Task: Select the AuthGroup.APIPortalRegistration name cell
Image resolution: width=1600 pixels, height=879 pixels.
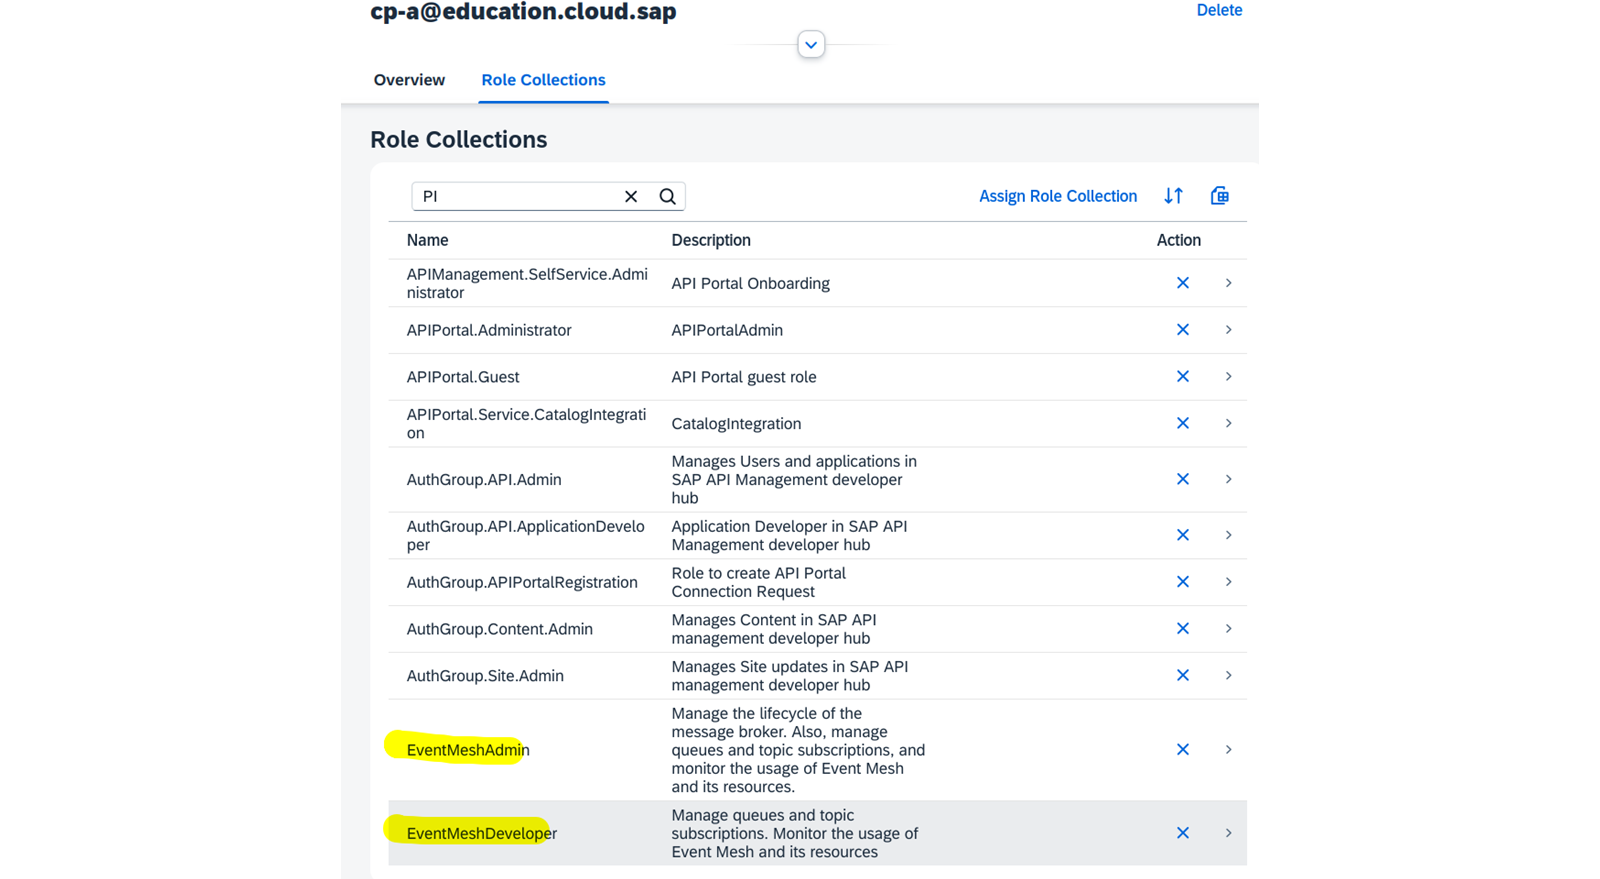Action: (x=522, y=582)
